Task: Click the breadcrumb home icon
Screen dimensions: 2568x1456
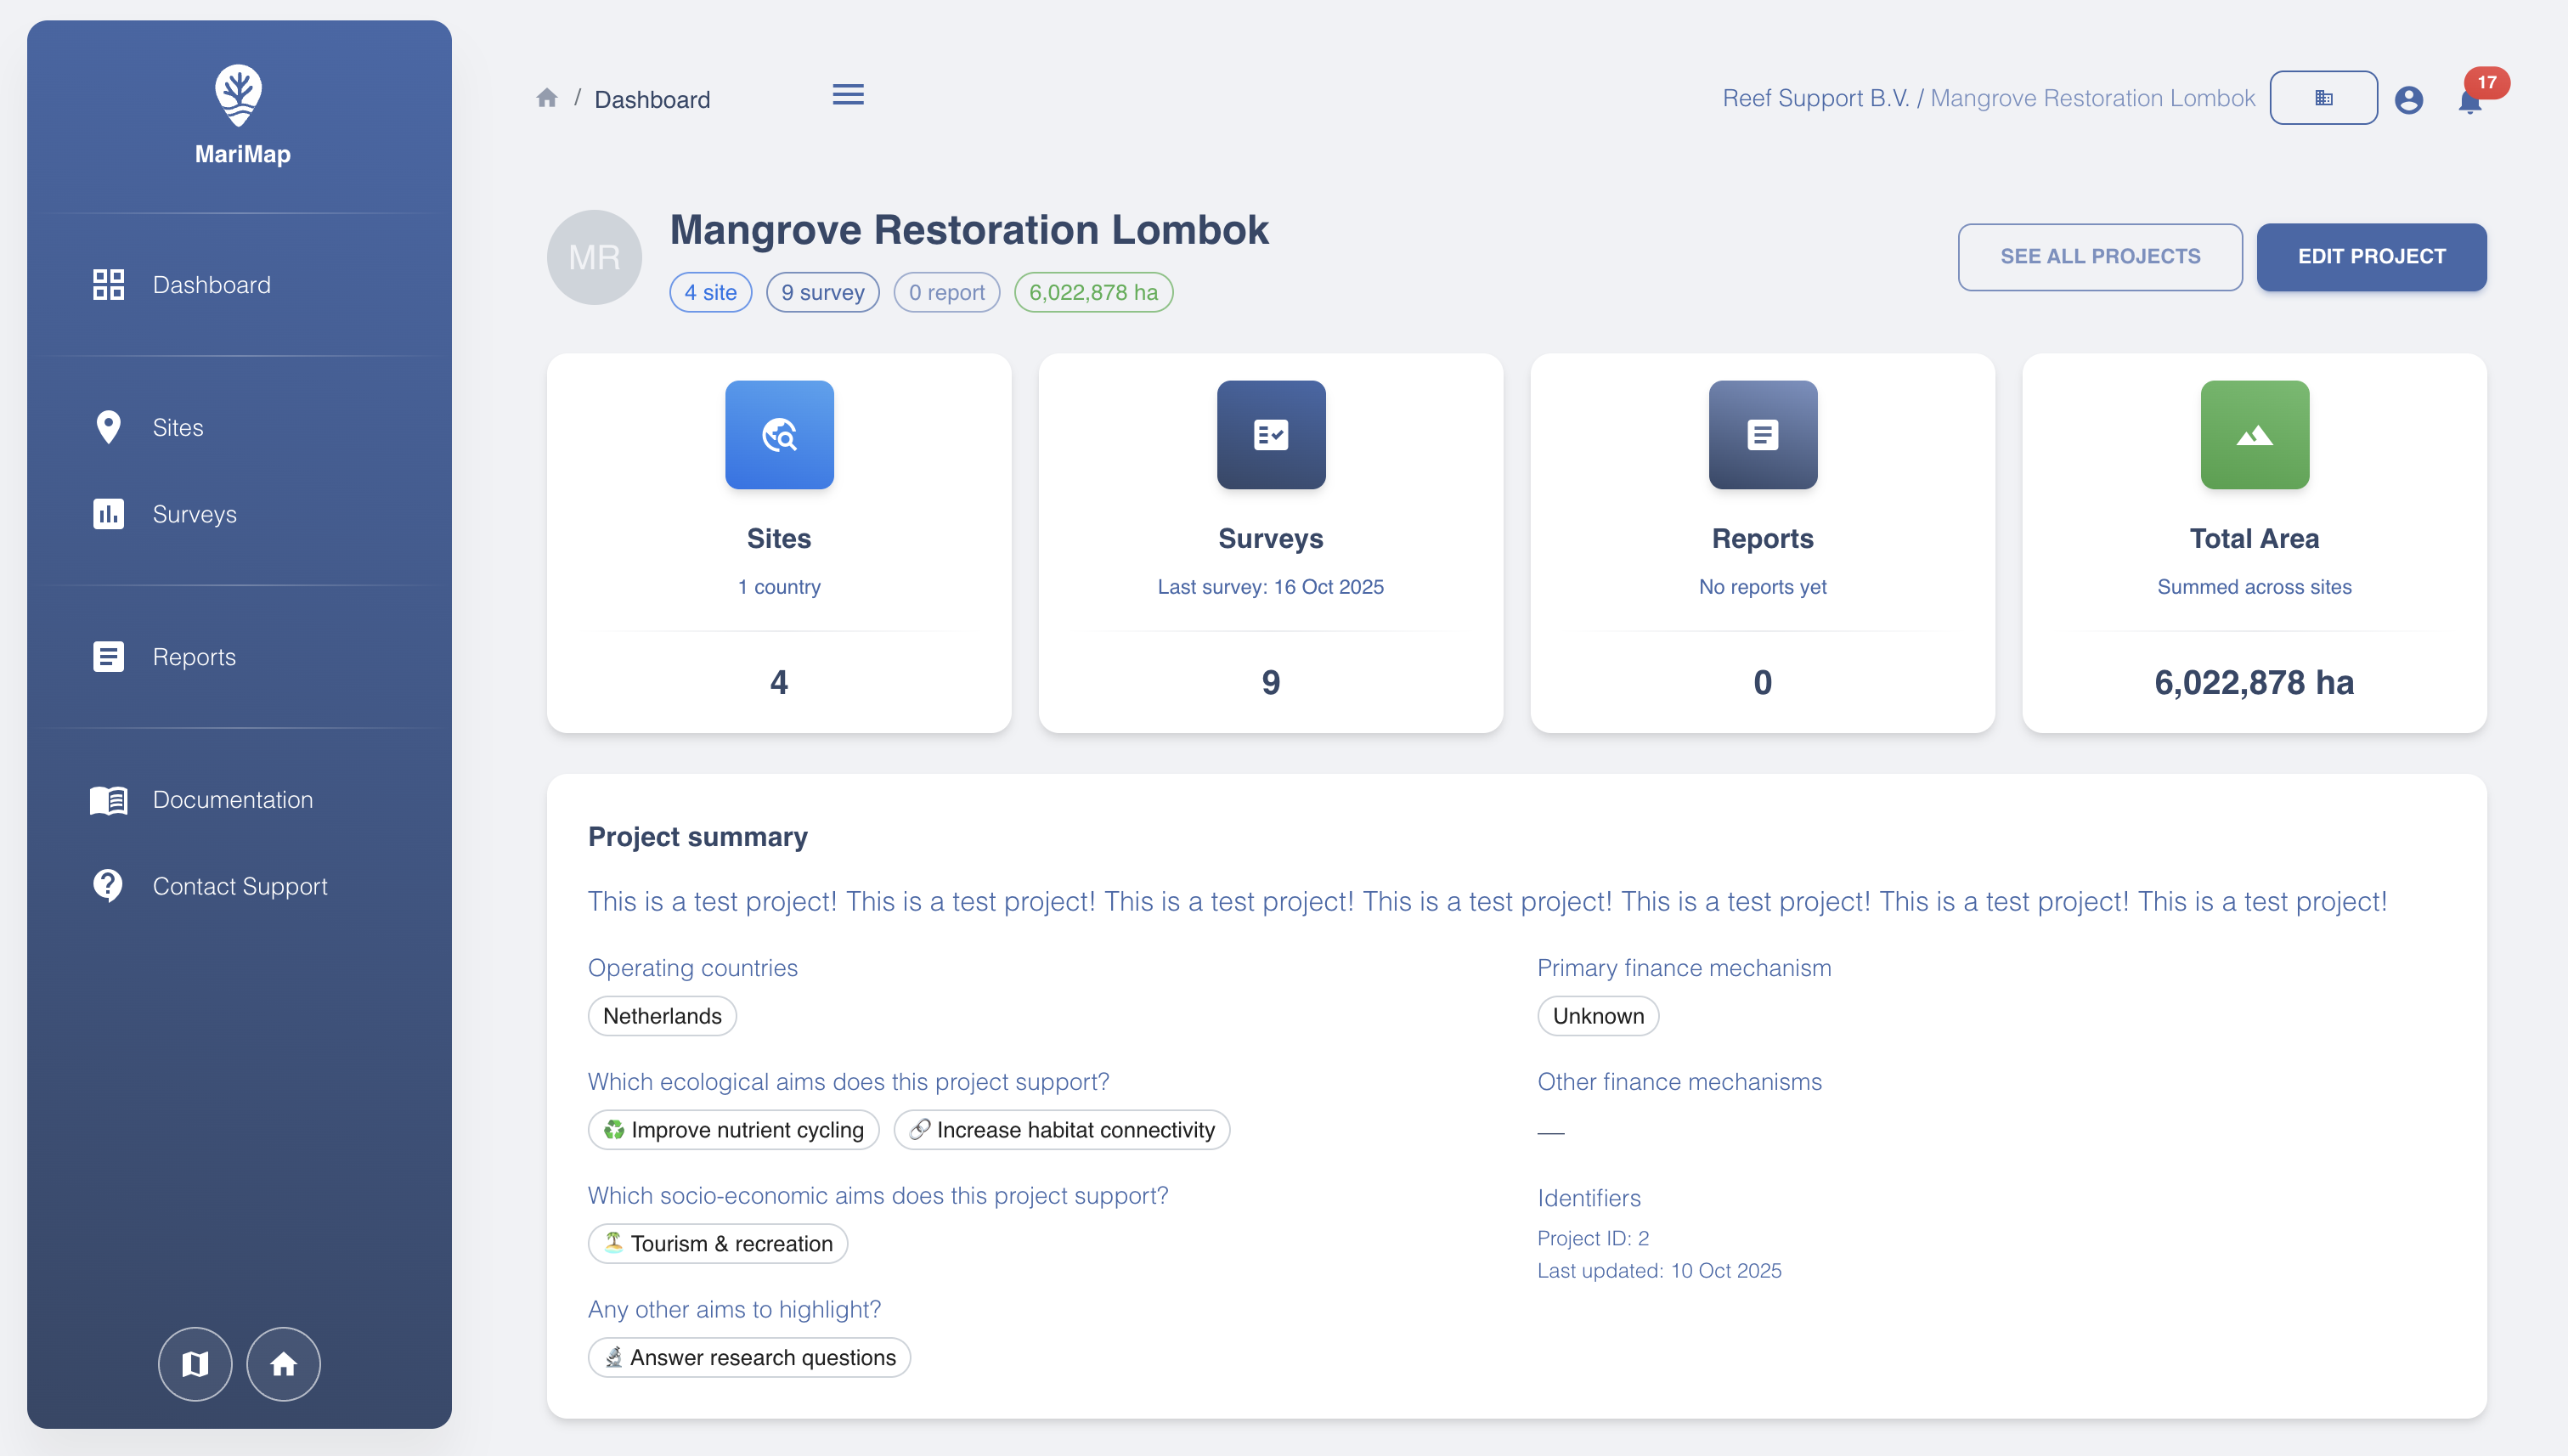Action: click(x=547, y=98)
